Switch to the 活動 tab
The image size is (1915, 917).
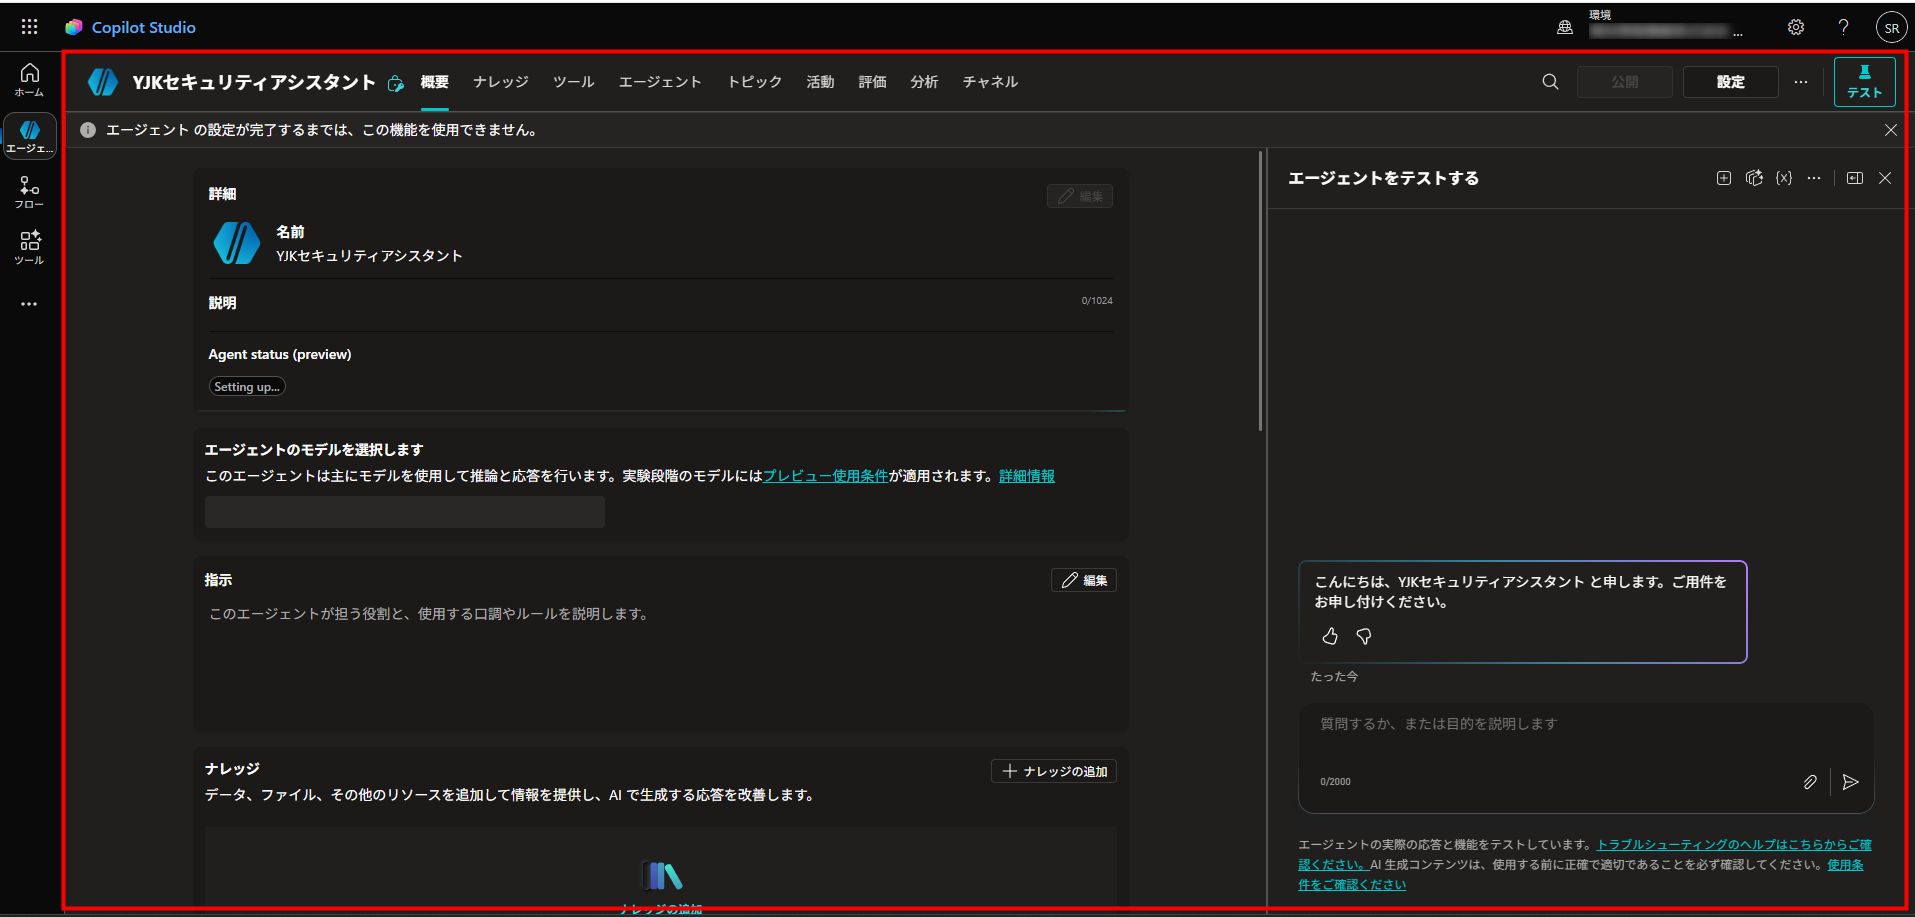(821, 82)
